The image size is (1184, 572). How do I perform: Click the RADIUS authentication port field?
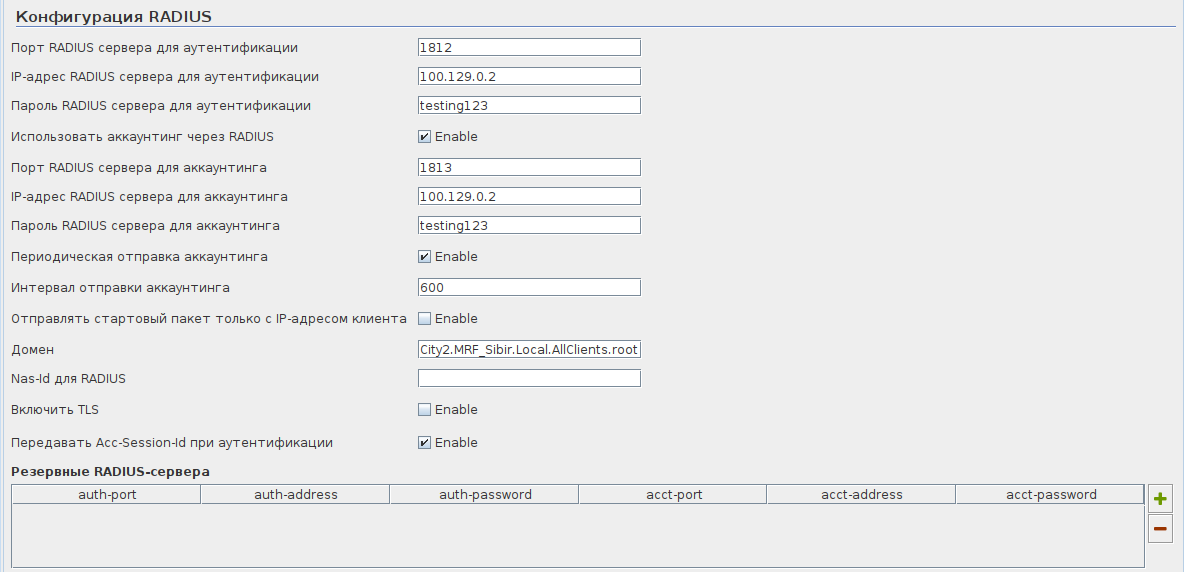click(x=529, y=47)
